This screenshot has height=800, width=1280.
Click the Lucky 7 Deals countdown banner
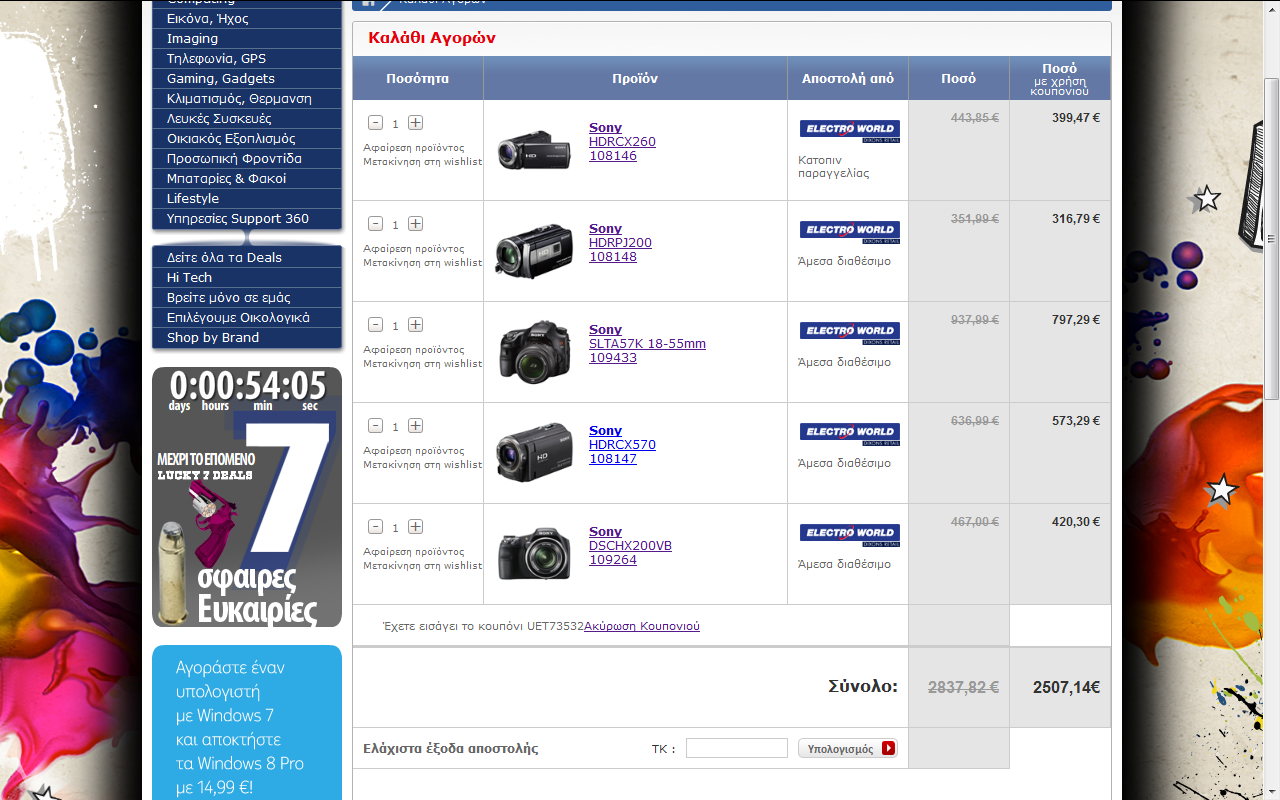point(247,497)
